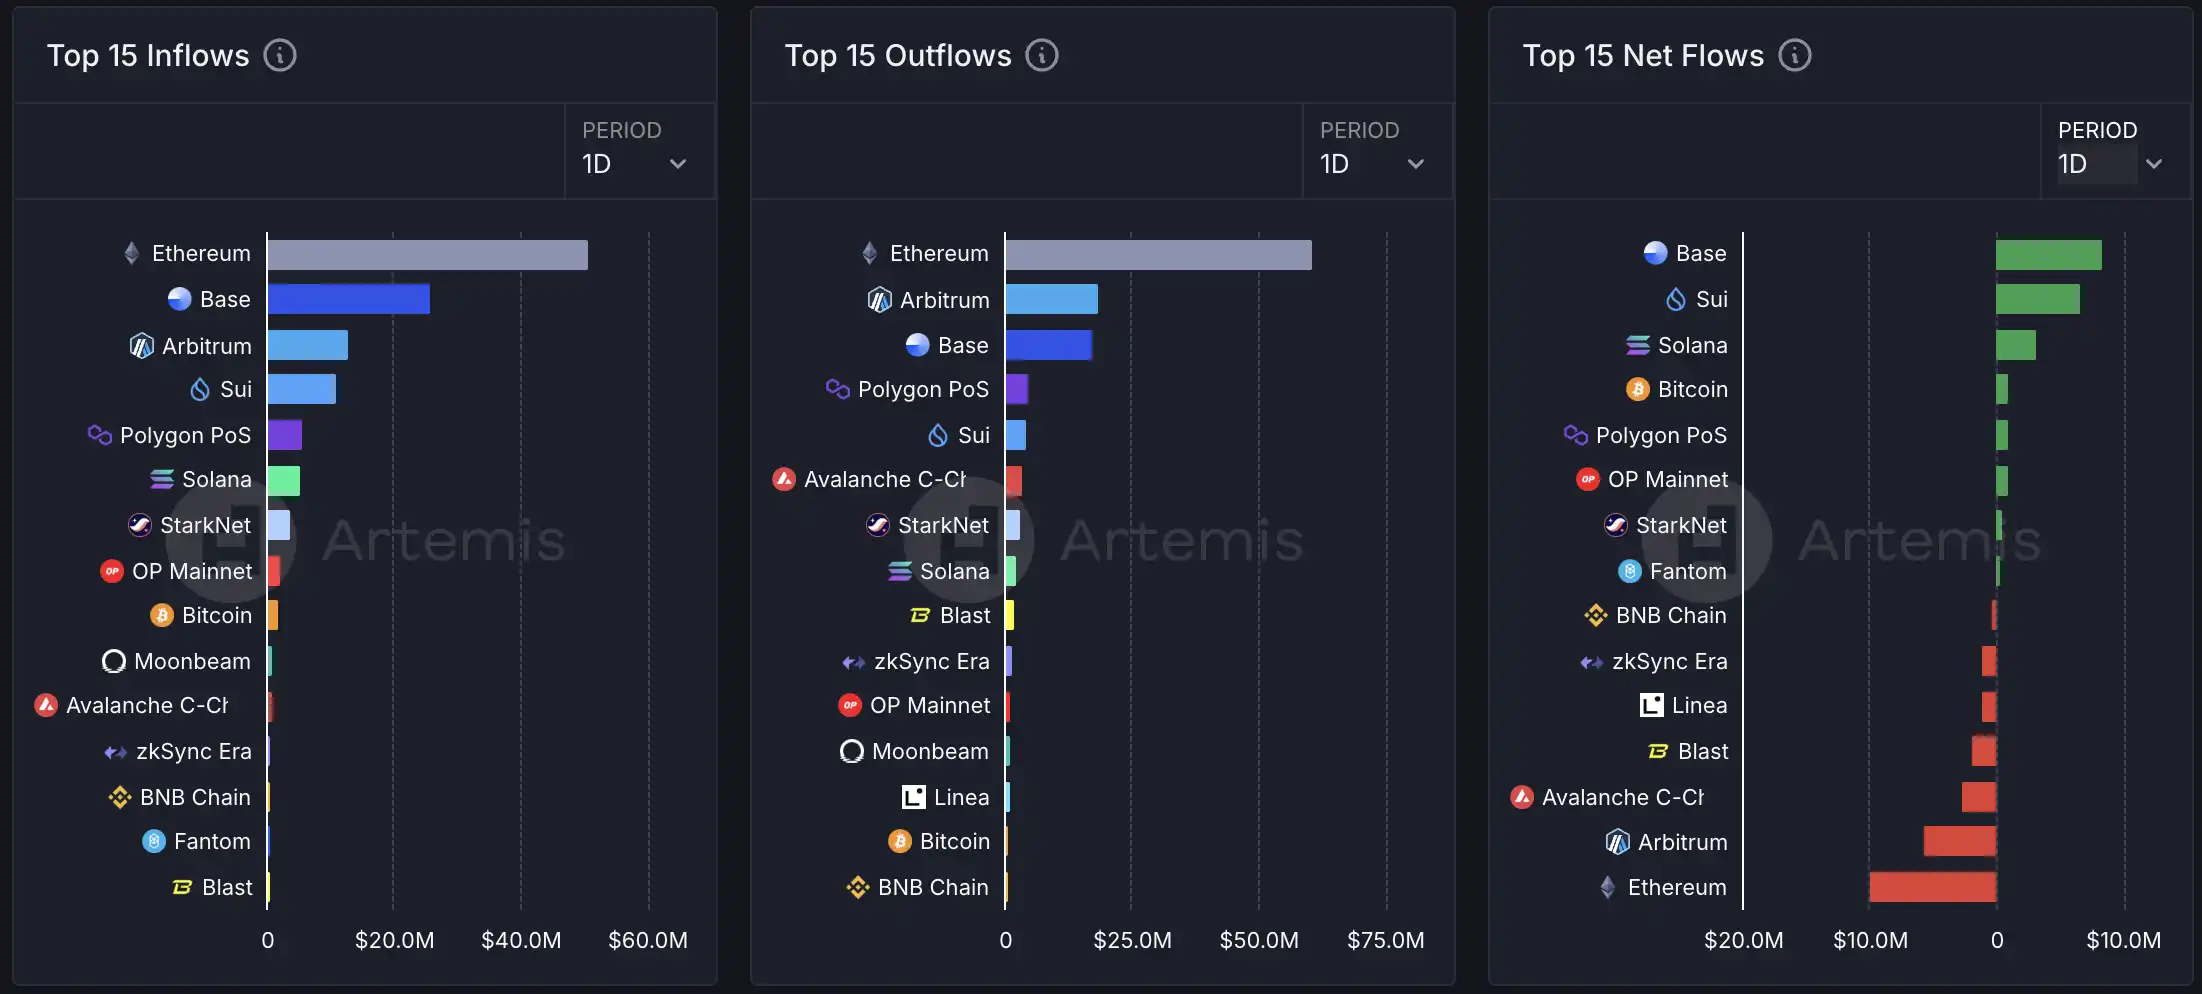Click the BNB Chain logo in the Outflows chart
Viewport: 2202px width, 994px height.
pyautogui.click(x=858, y=887)
